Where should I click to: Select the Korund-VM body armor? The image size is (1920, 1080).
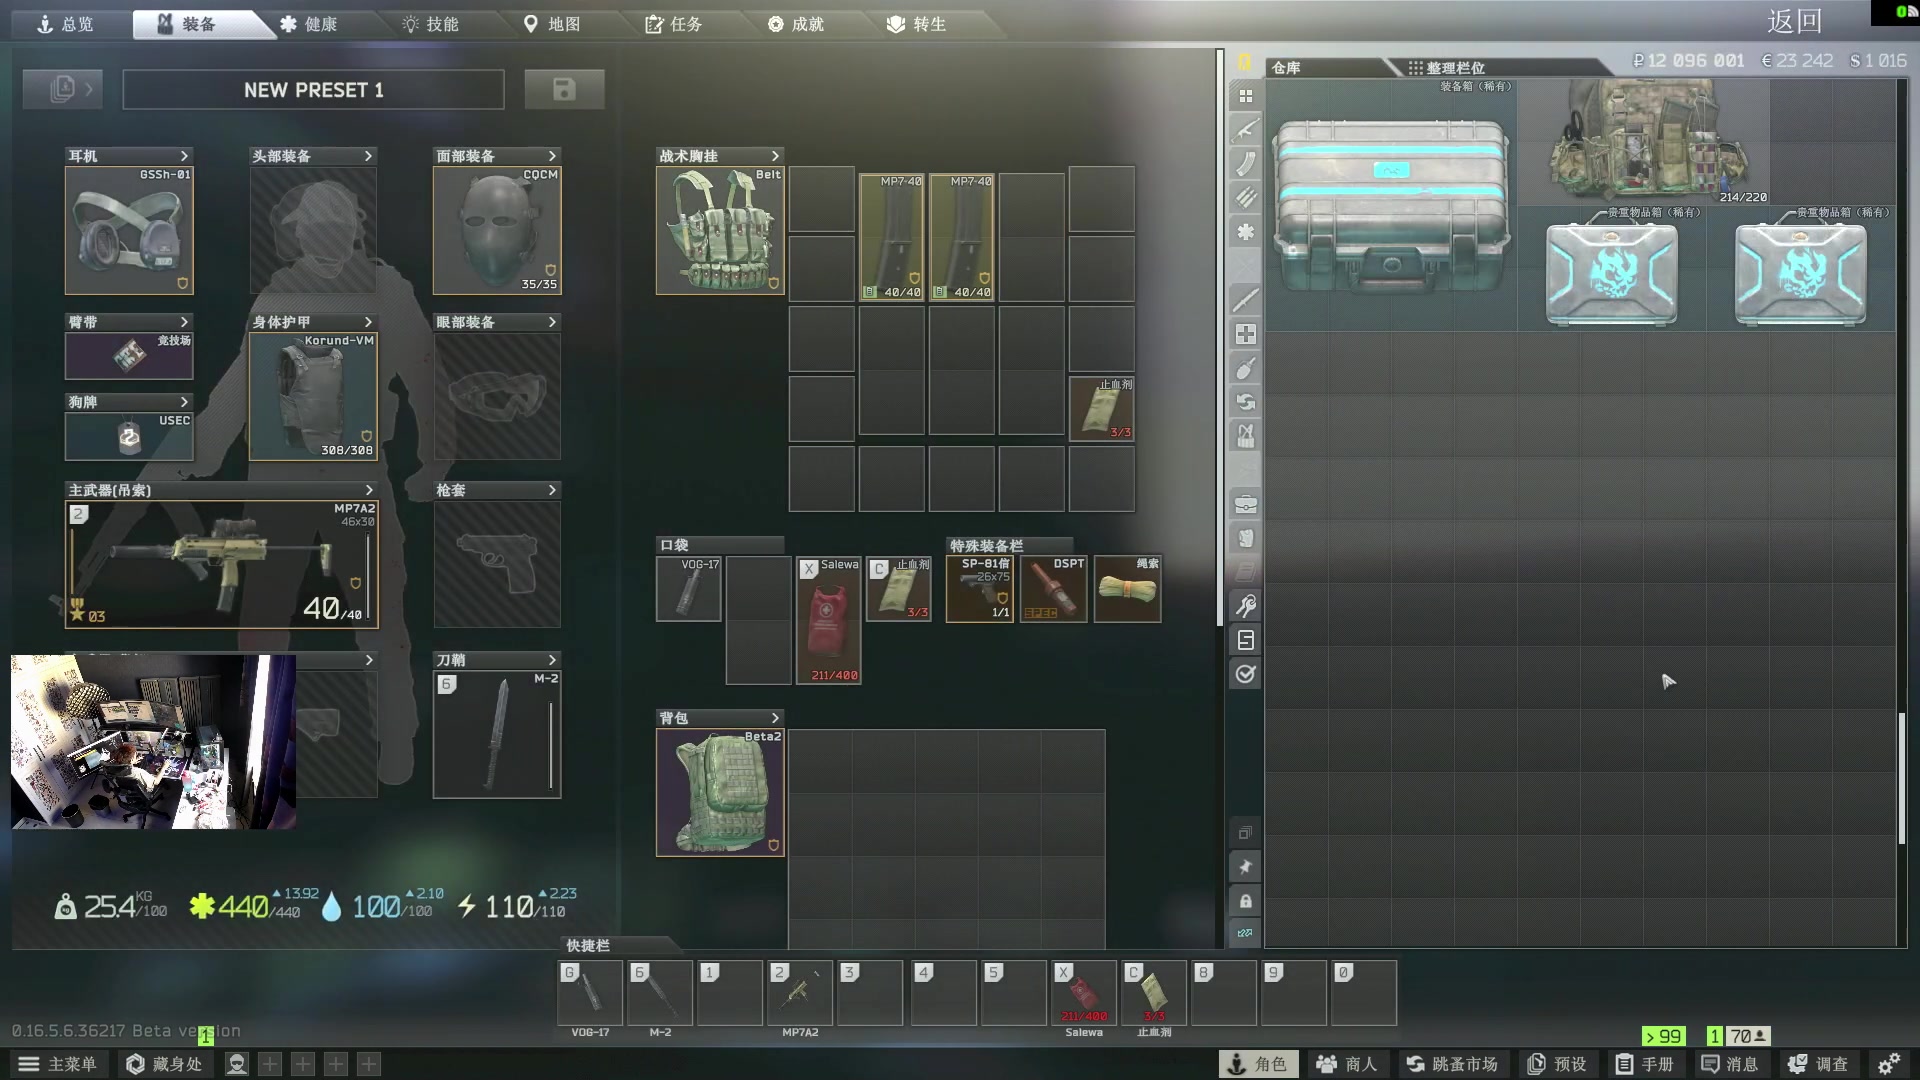tap(313, 396)
